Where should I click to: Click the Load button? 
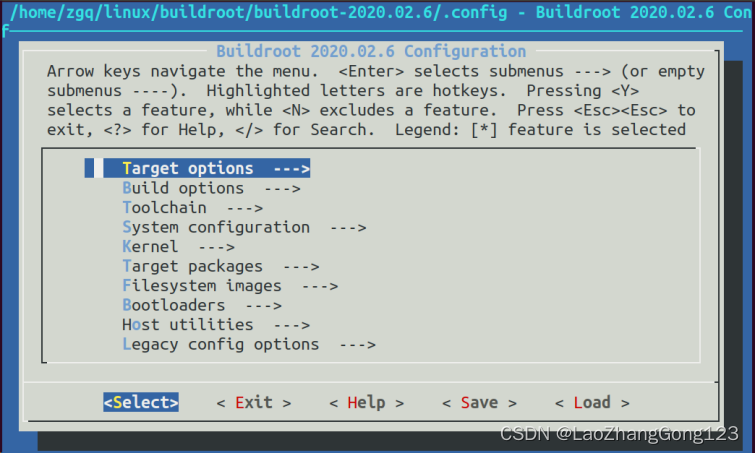tap(592, 402)
